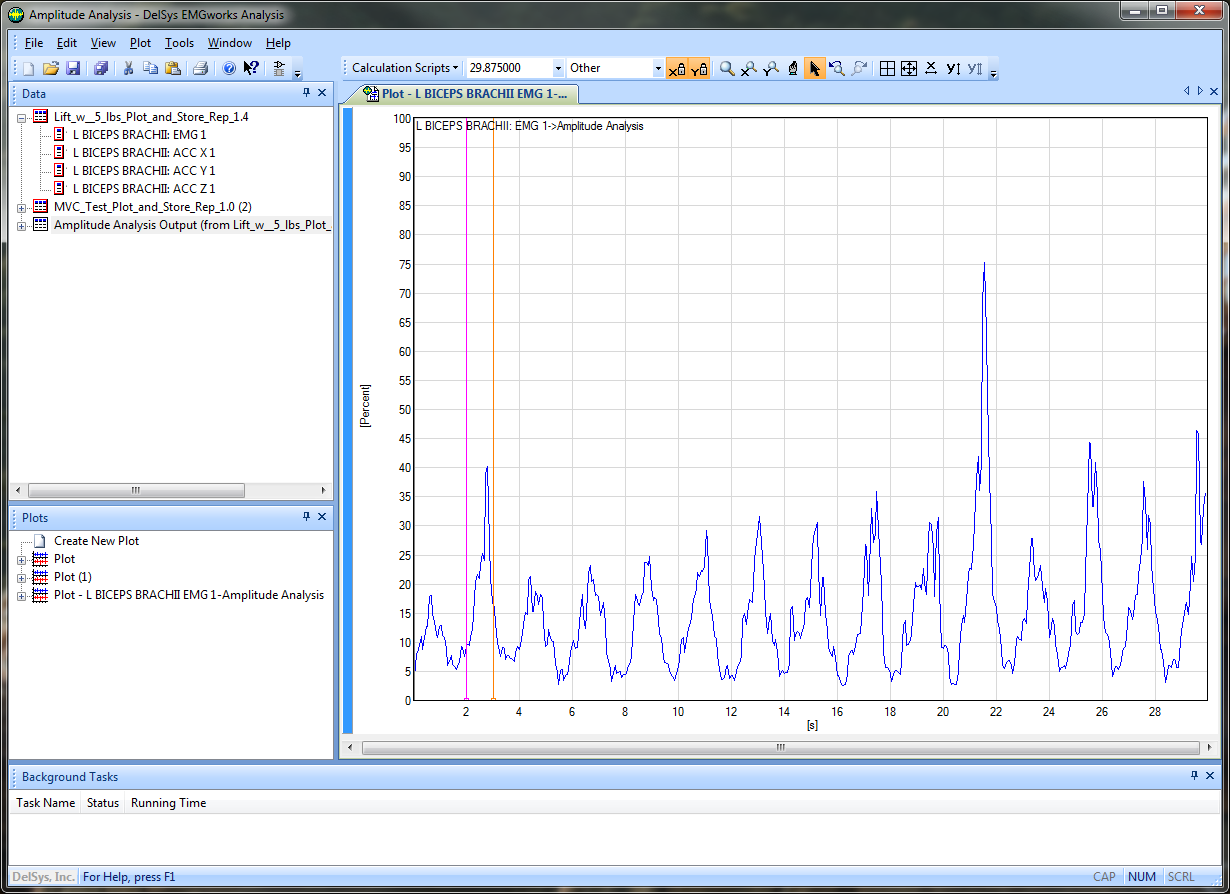Image resolution: width=1230 pixels, height=894 pixels.
Task: Click the Open folder icon
Action: point(50,69)
